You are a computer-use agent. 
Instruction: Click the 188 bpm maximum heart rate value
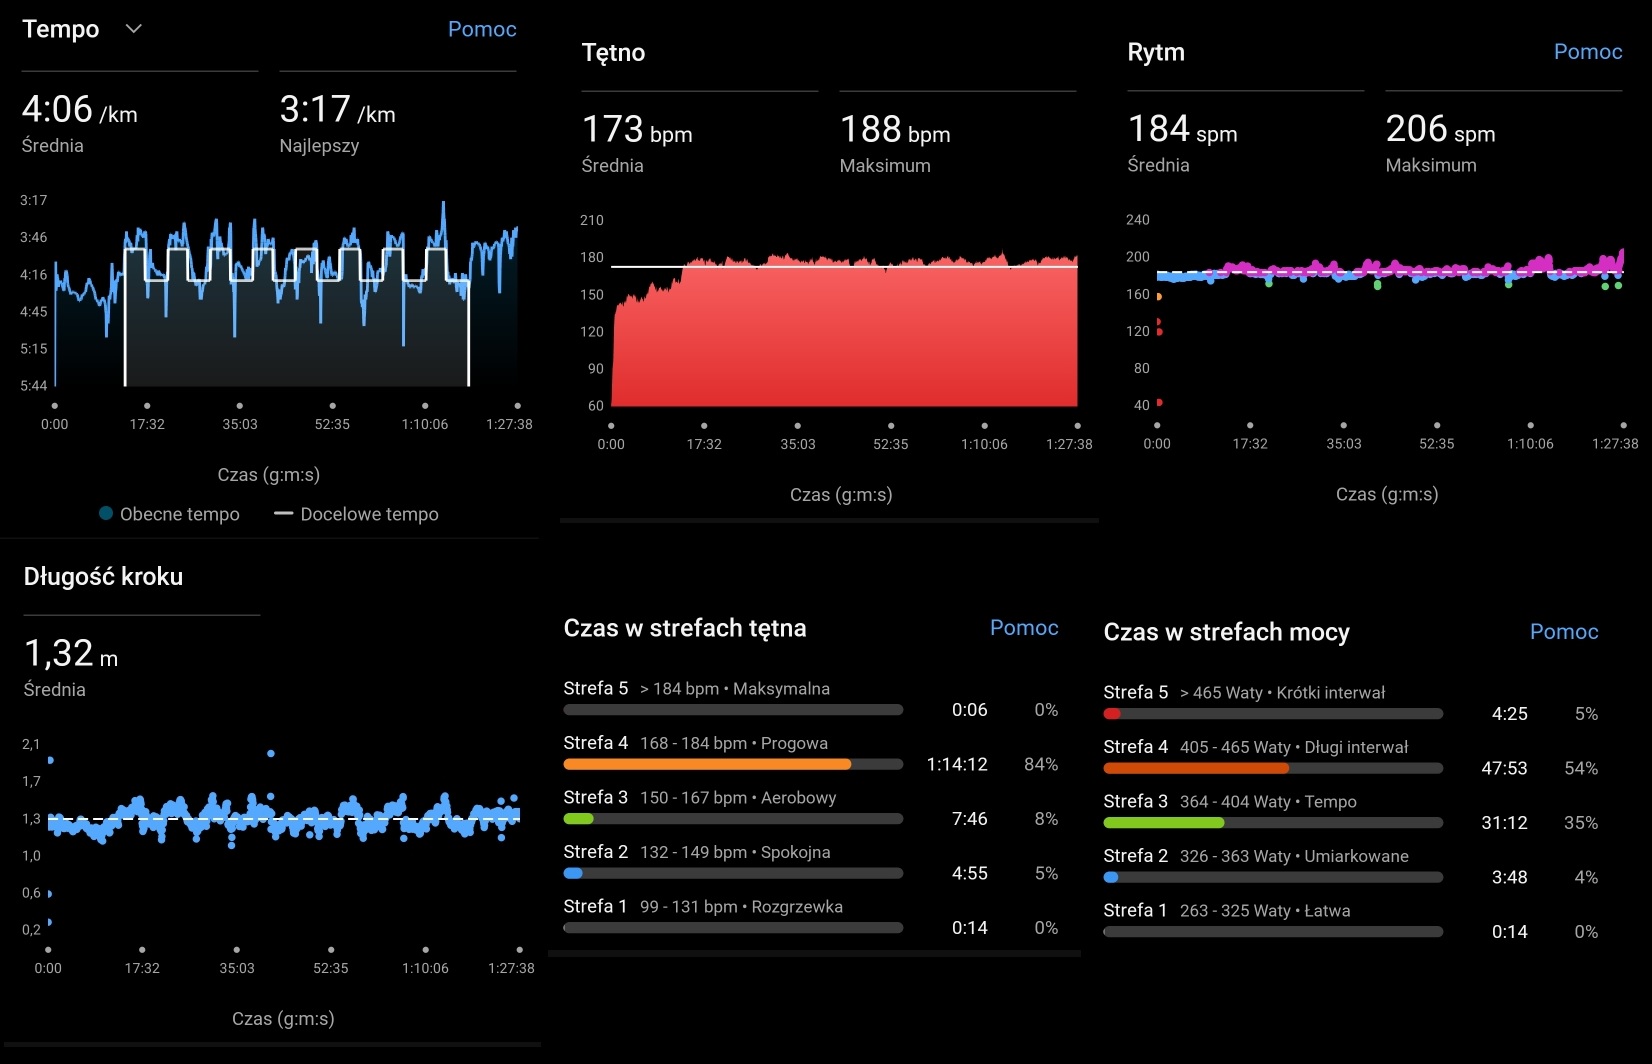pos(894,130)
